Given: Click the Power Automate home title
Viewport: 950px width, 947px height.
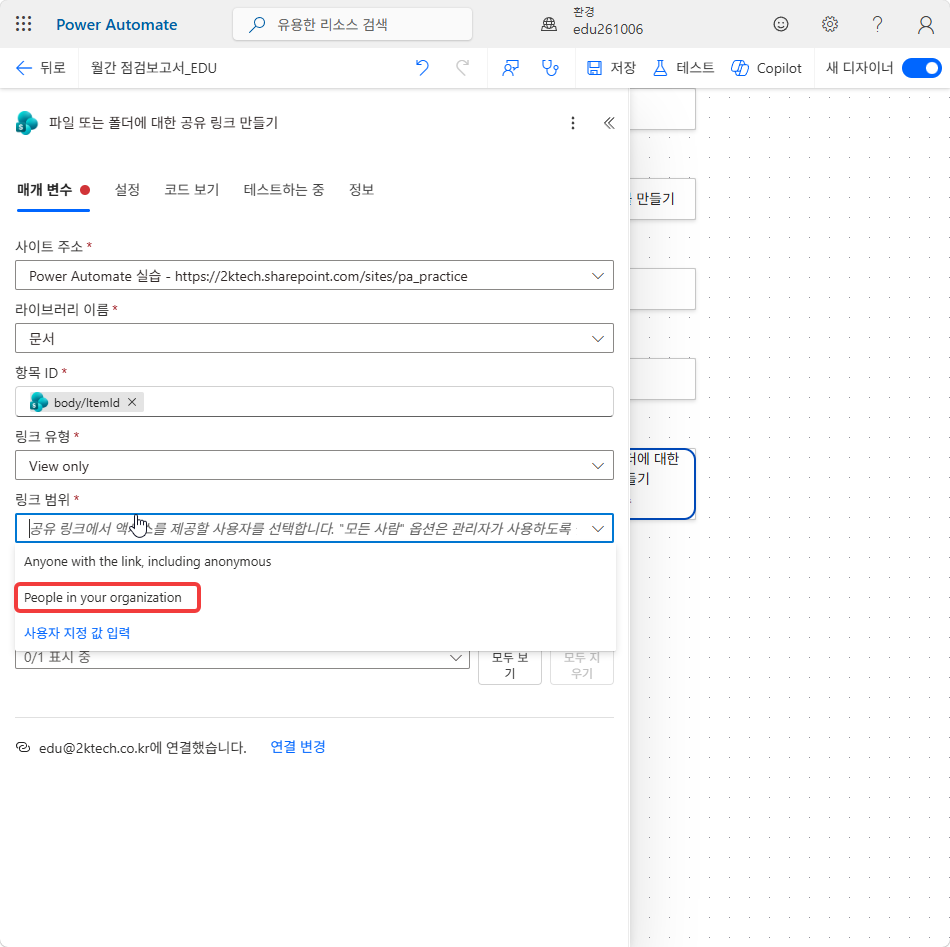Looking at the screenshot, I should 116,25.
